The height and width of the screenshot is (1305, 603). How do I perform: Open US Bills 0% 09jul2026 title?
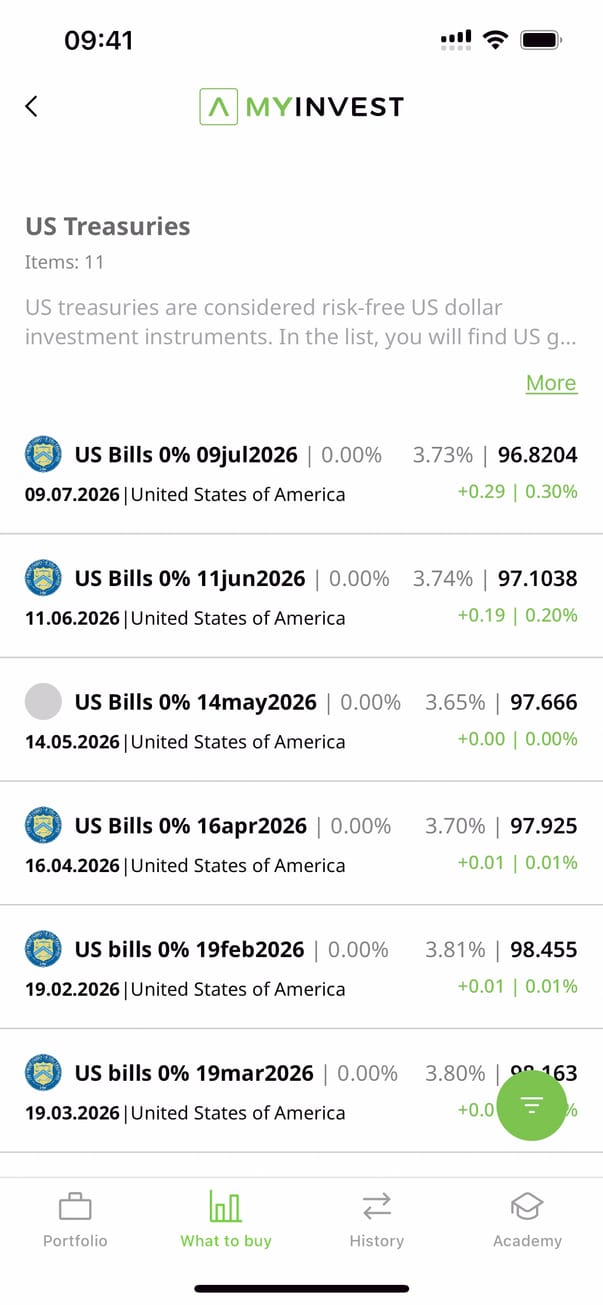186,455
